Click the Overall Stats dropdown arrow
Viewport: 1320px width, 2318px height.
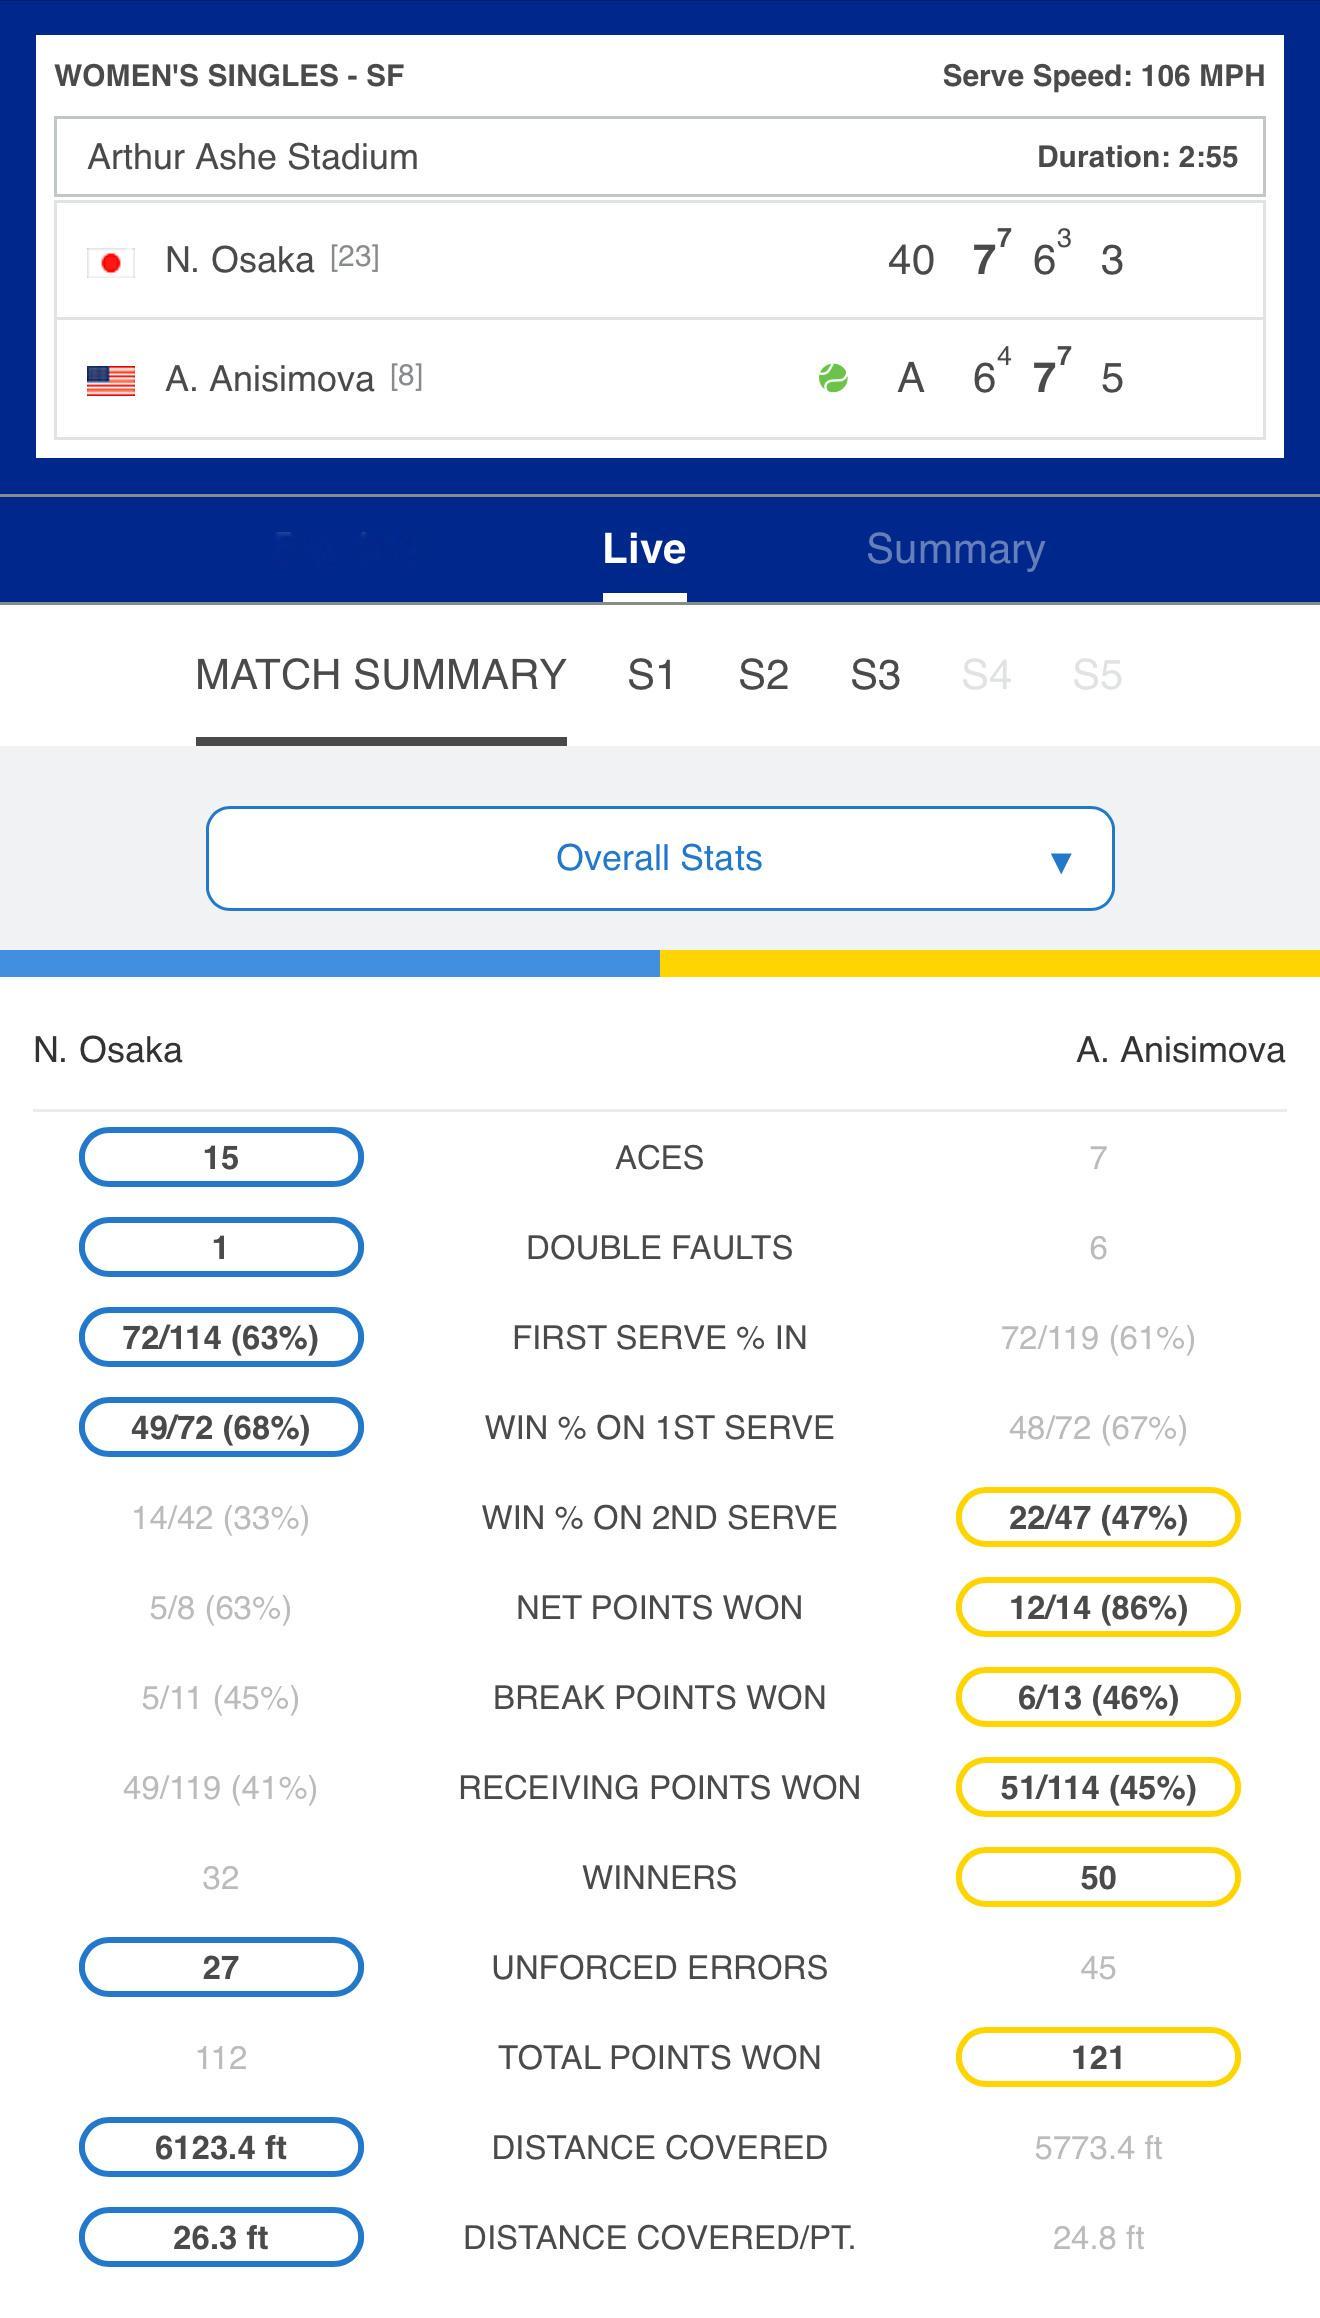pyautogui.click(x=1061, y=861)
